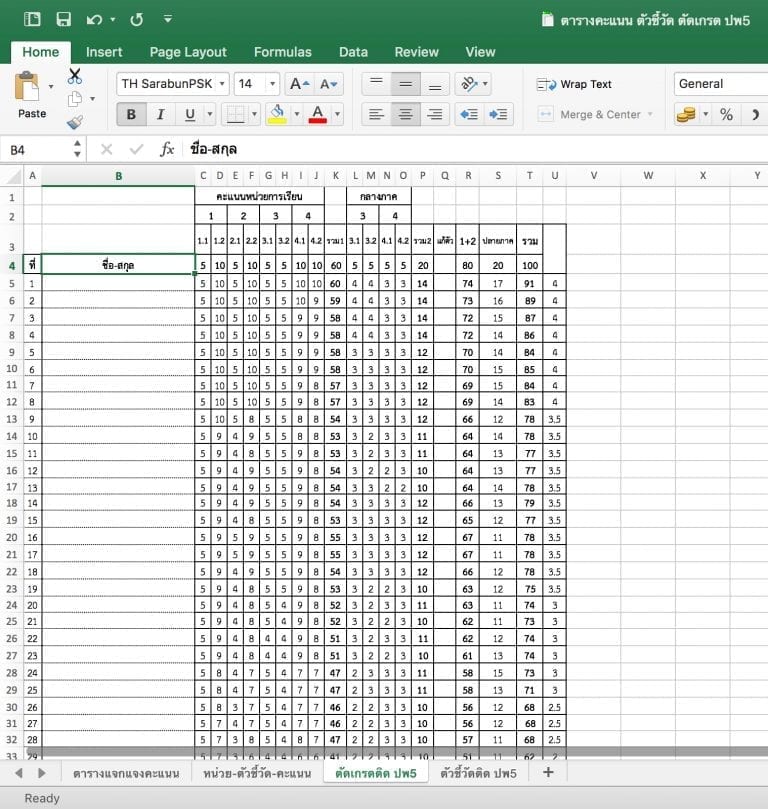
Task: Open the Paste options arrow
Action: [x=51, y=86]
